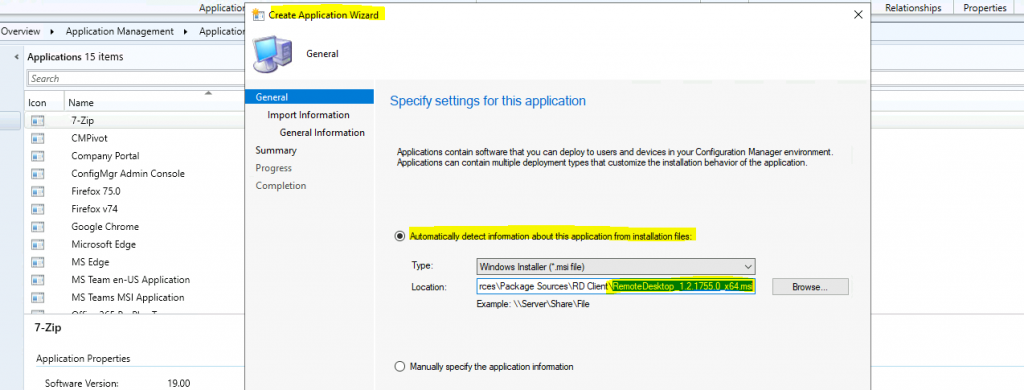Open the Relationships tab

pyautogui.click(x=913, y=8)
